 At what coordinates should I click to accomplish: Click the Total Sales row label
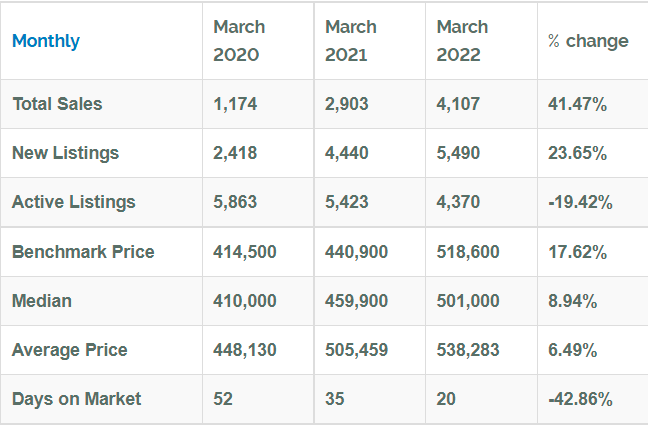[x=57, y=104]
